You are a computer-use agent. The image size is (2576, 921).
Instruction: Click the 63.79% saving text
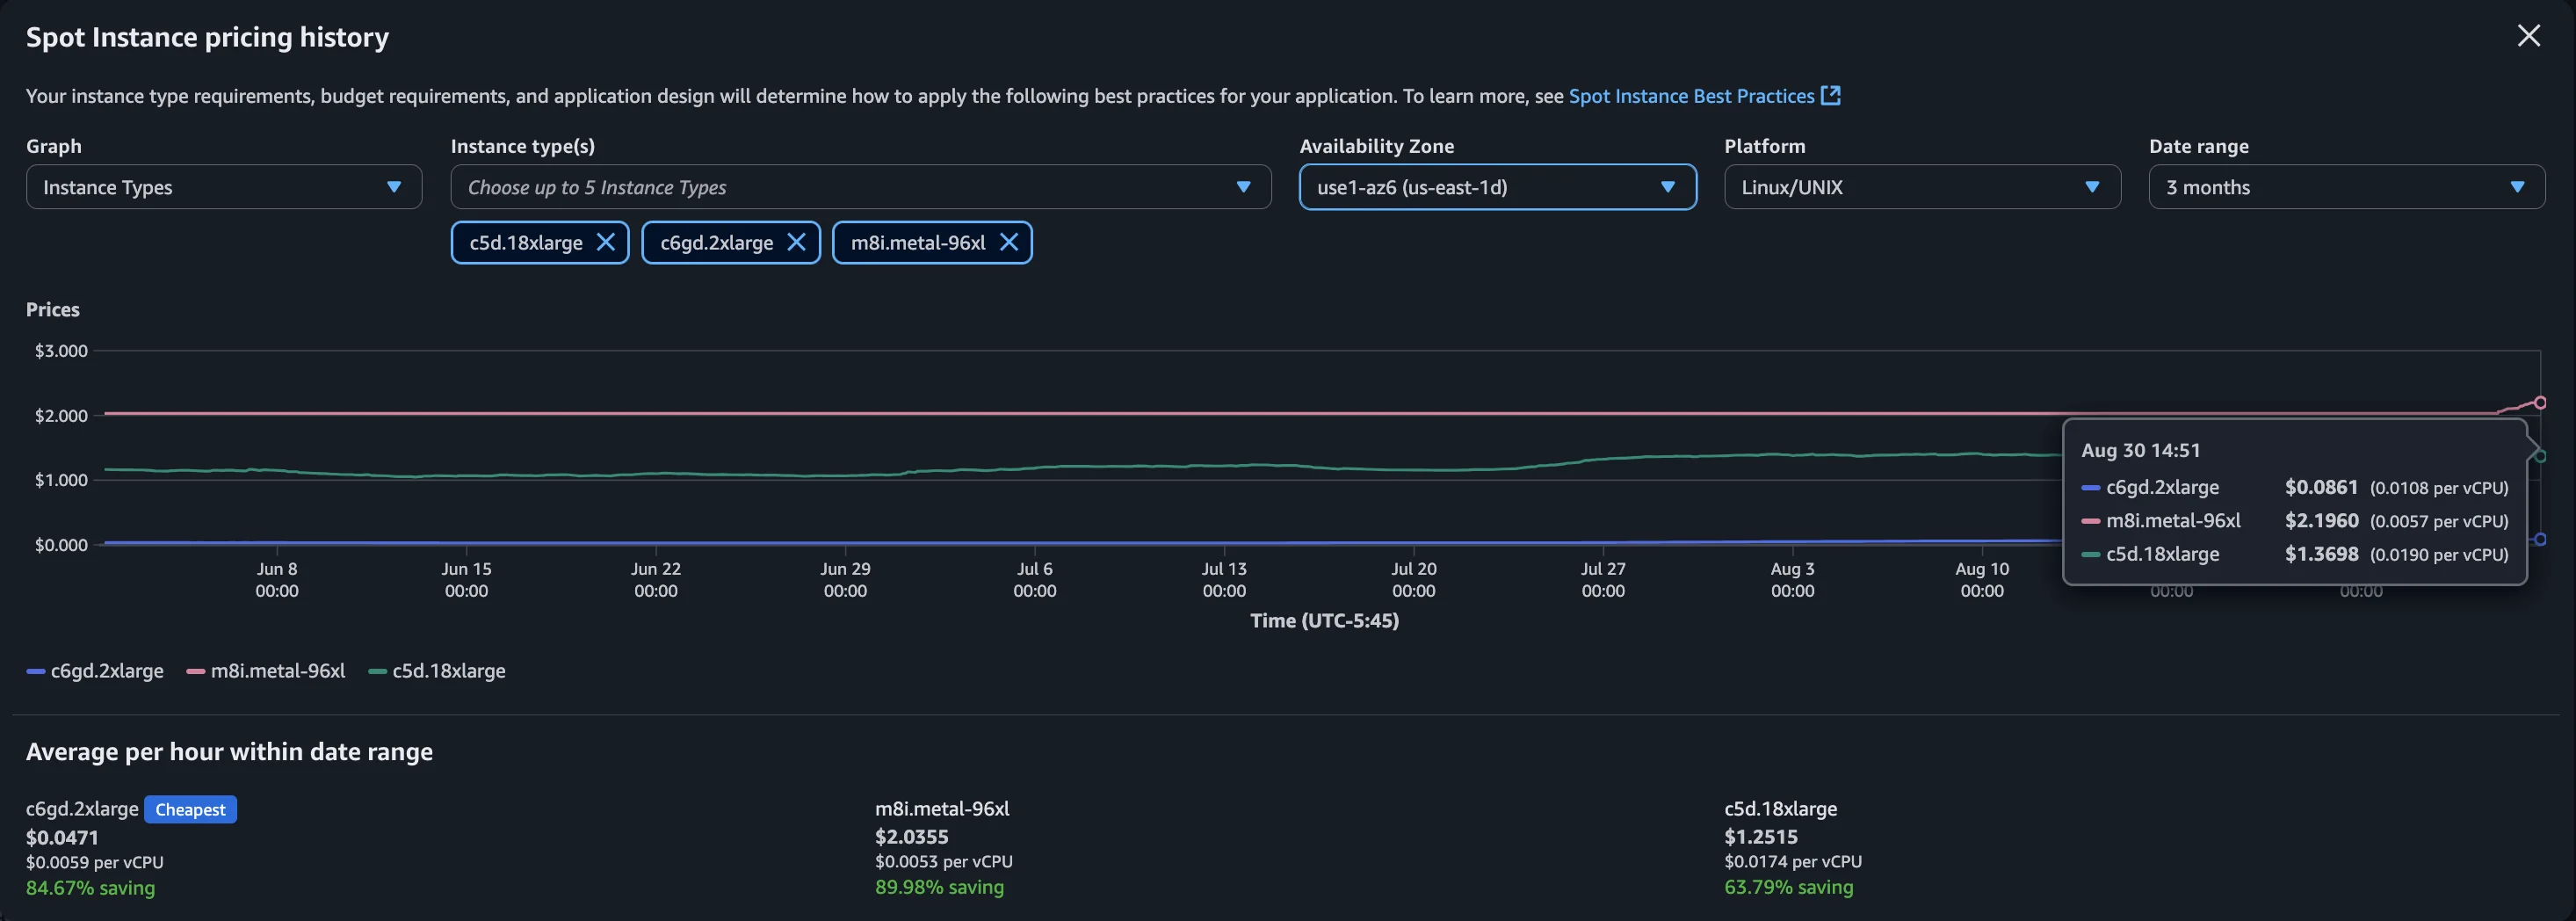tap(1788, 887)
